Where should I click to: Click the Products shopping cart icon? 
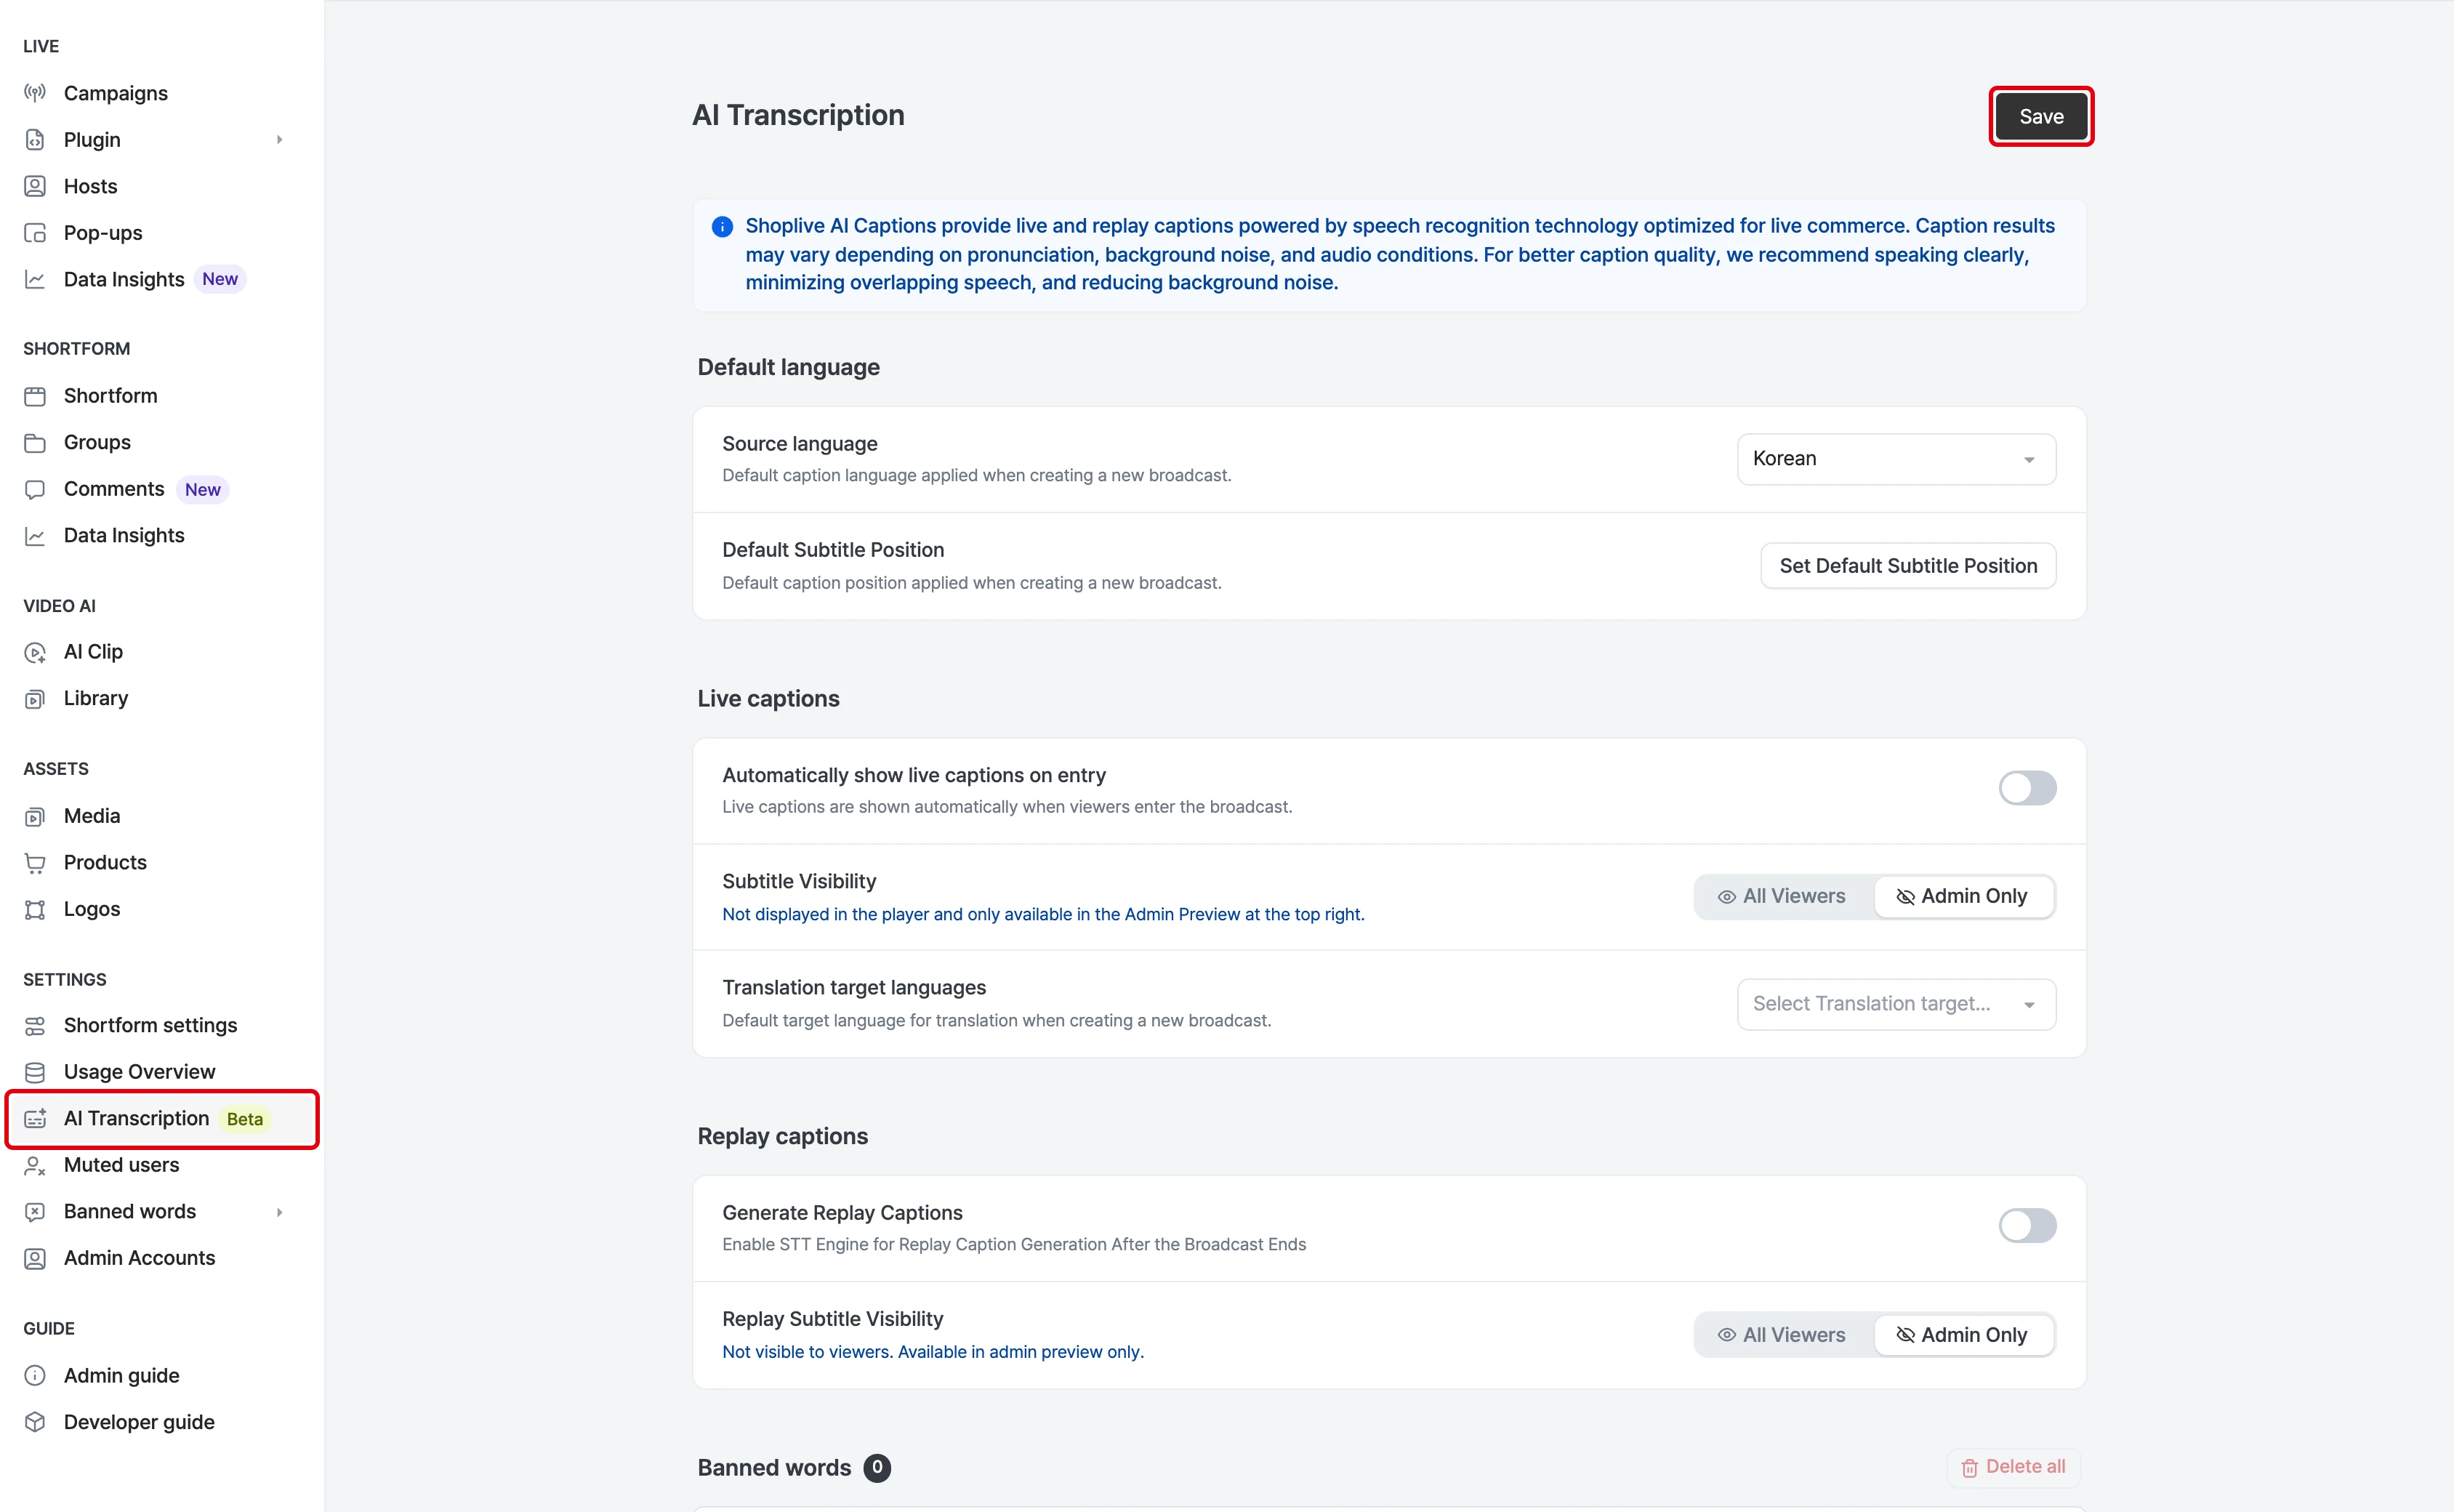coord(35,863)
